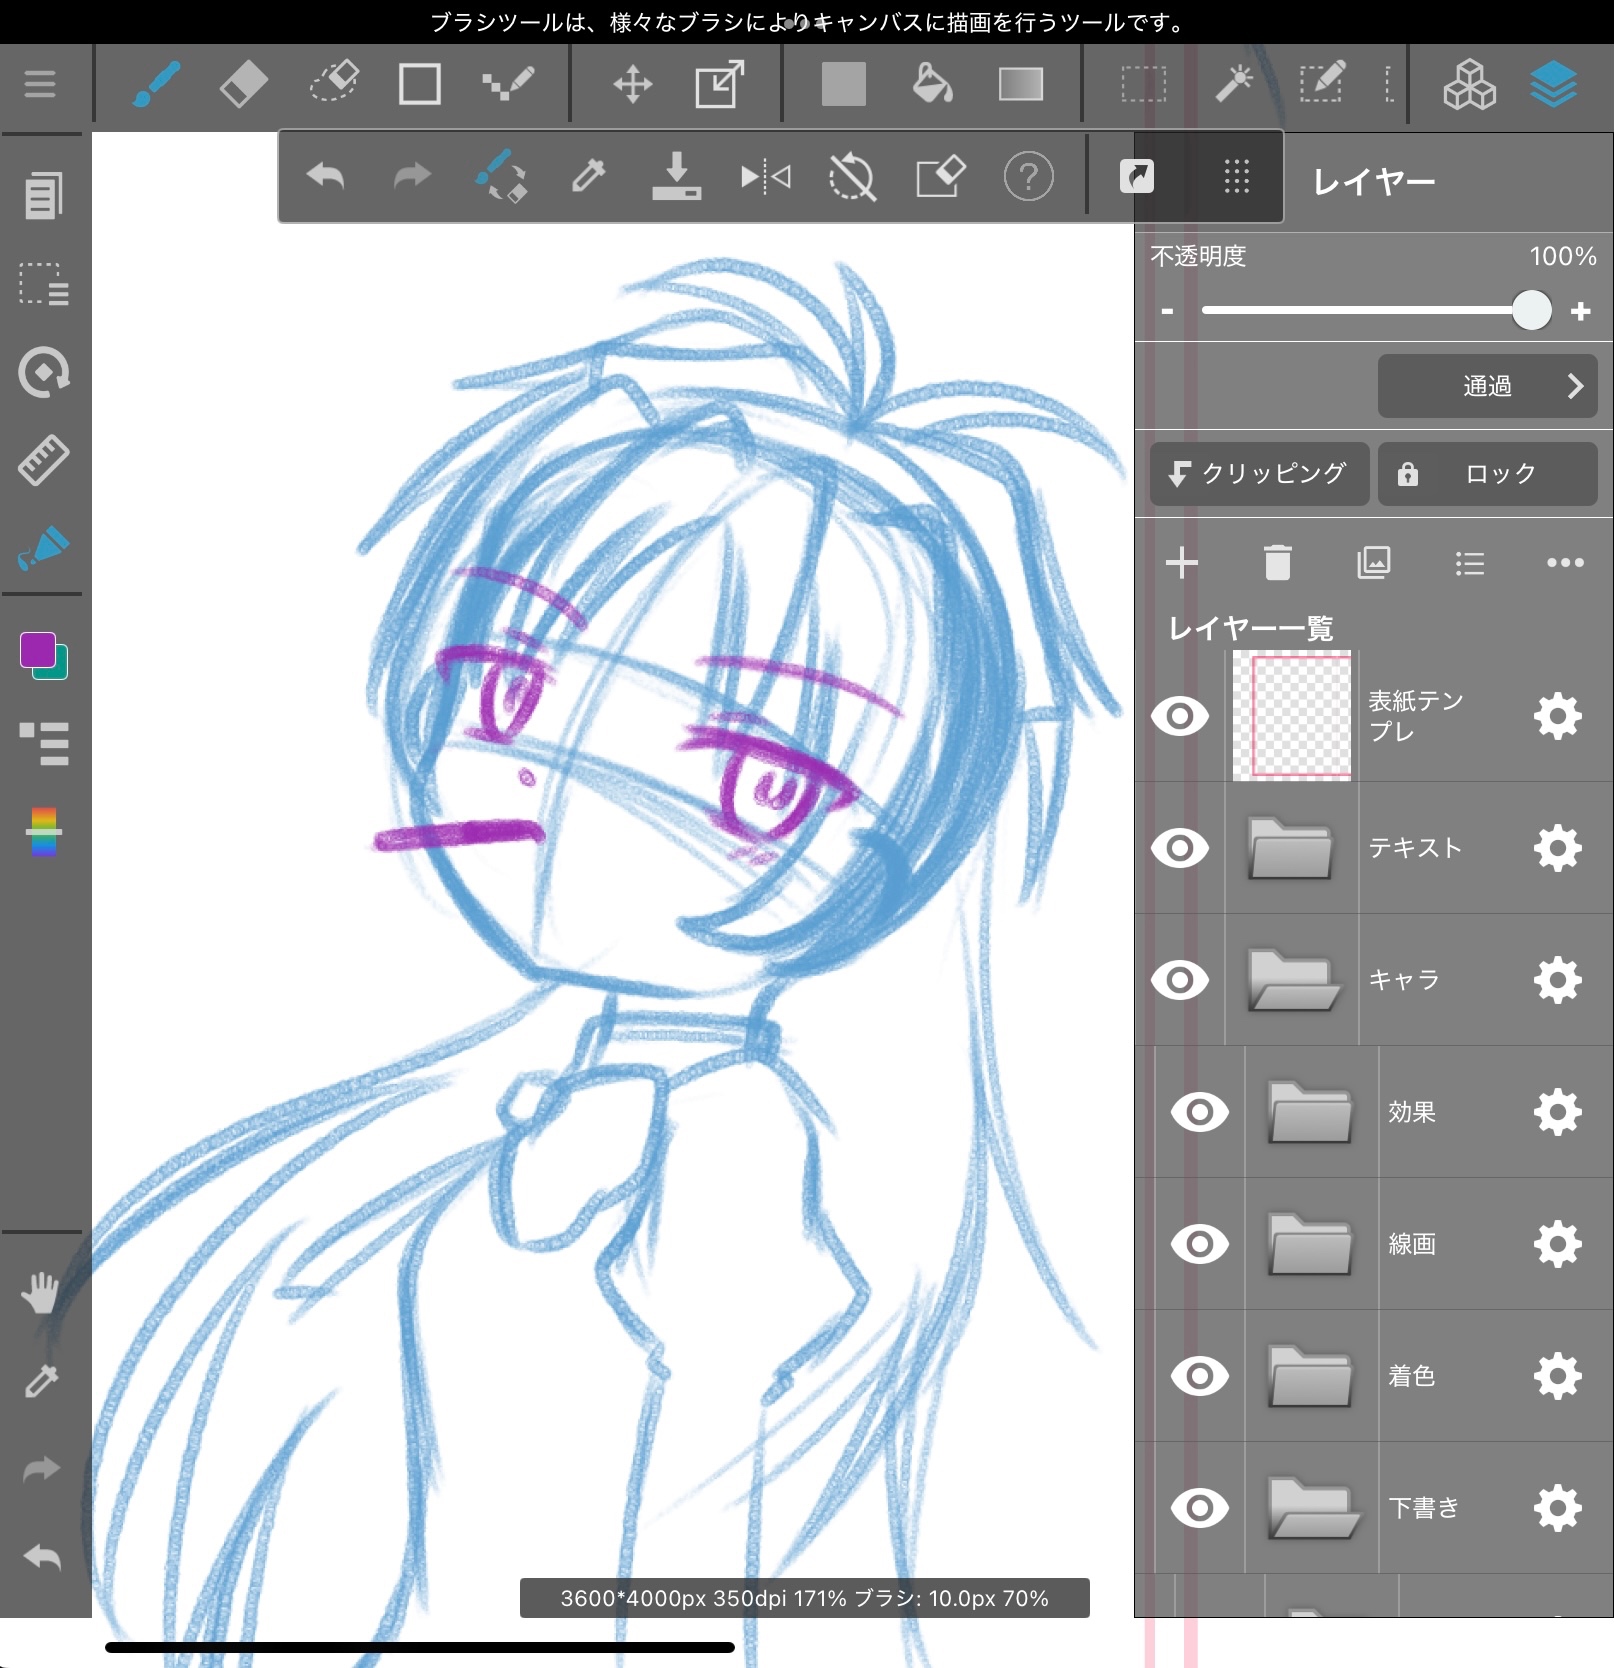
Task: Click the flip horizontal icon
Action: tap(765, 178)
